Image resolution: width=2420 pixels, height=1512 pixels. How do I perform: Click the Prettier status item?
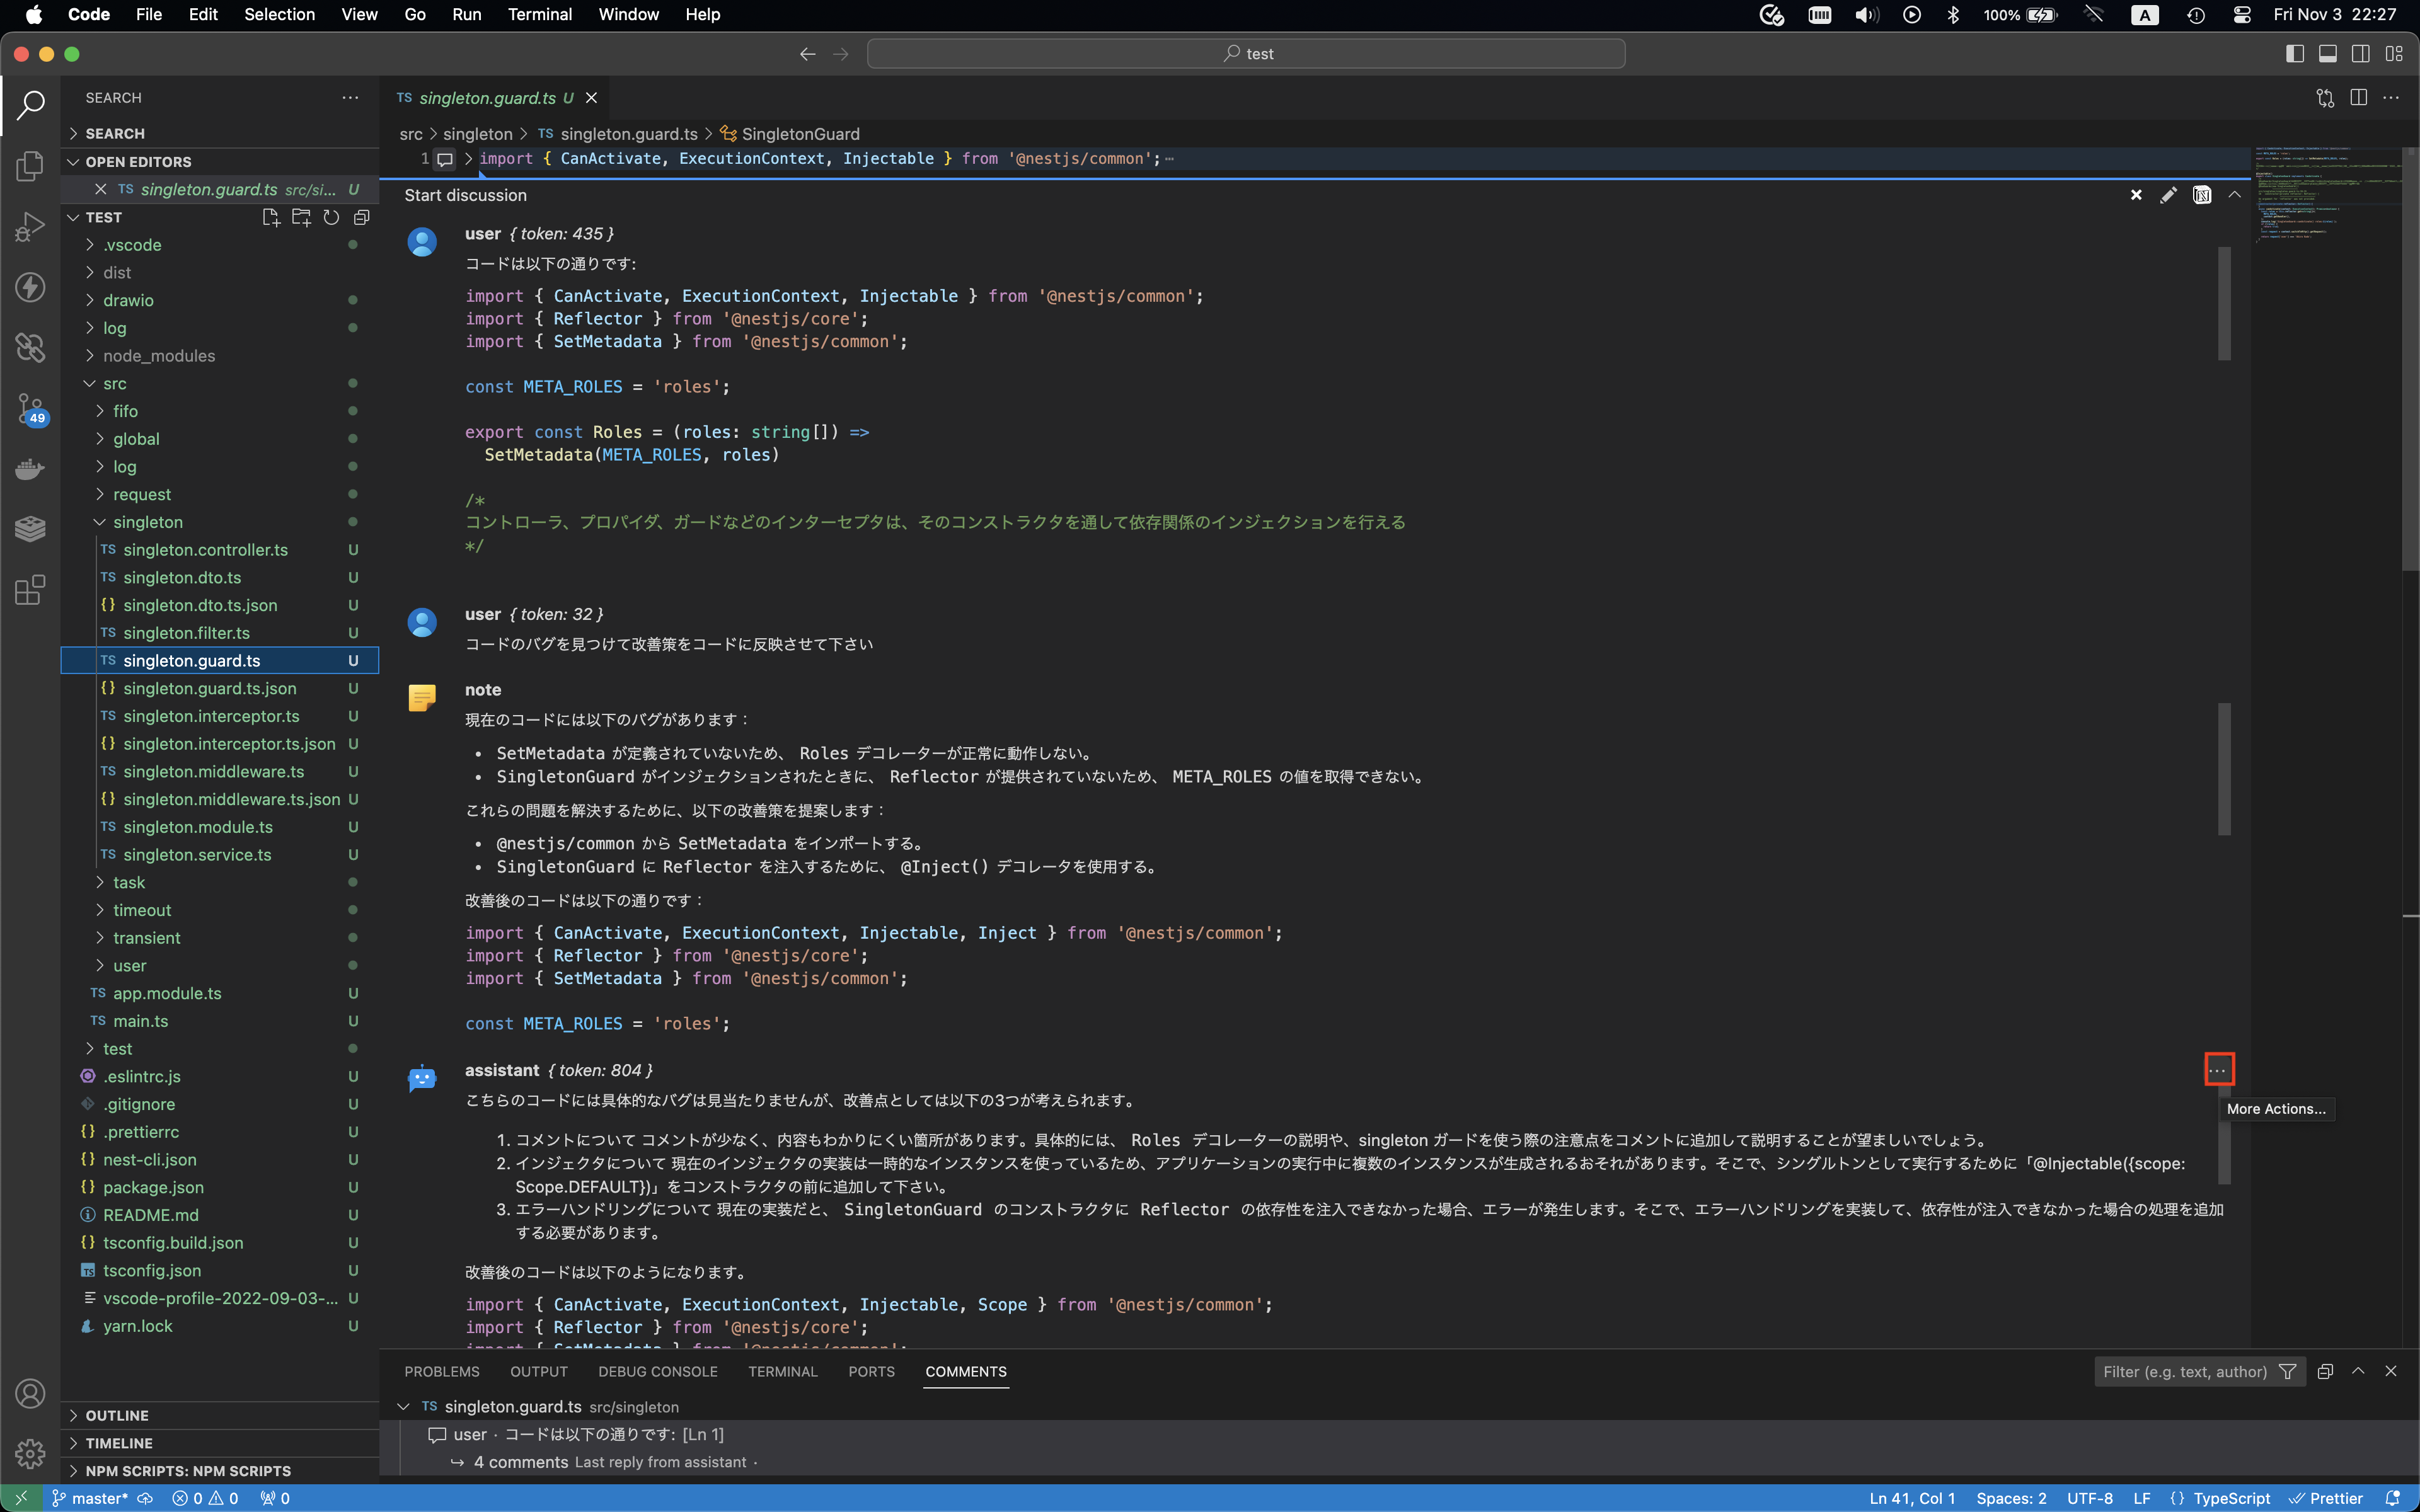pyautogui.click(x=2326, y=1498)
